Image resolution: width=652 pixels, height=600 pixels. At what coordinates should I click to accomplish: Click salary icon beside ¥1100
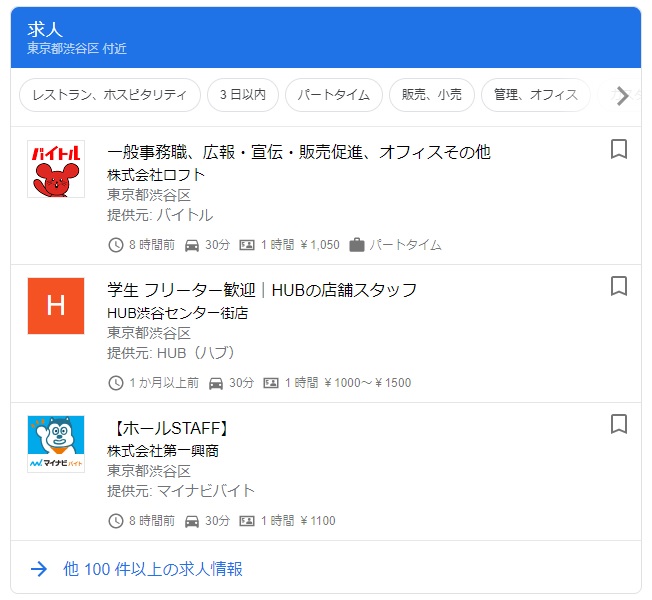coord(247,521)
